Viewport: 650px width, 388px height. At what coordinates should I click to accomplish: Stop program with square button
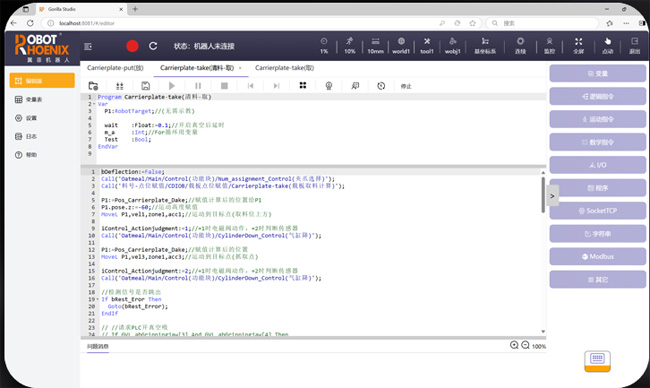point(224,86)
